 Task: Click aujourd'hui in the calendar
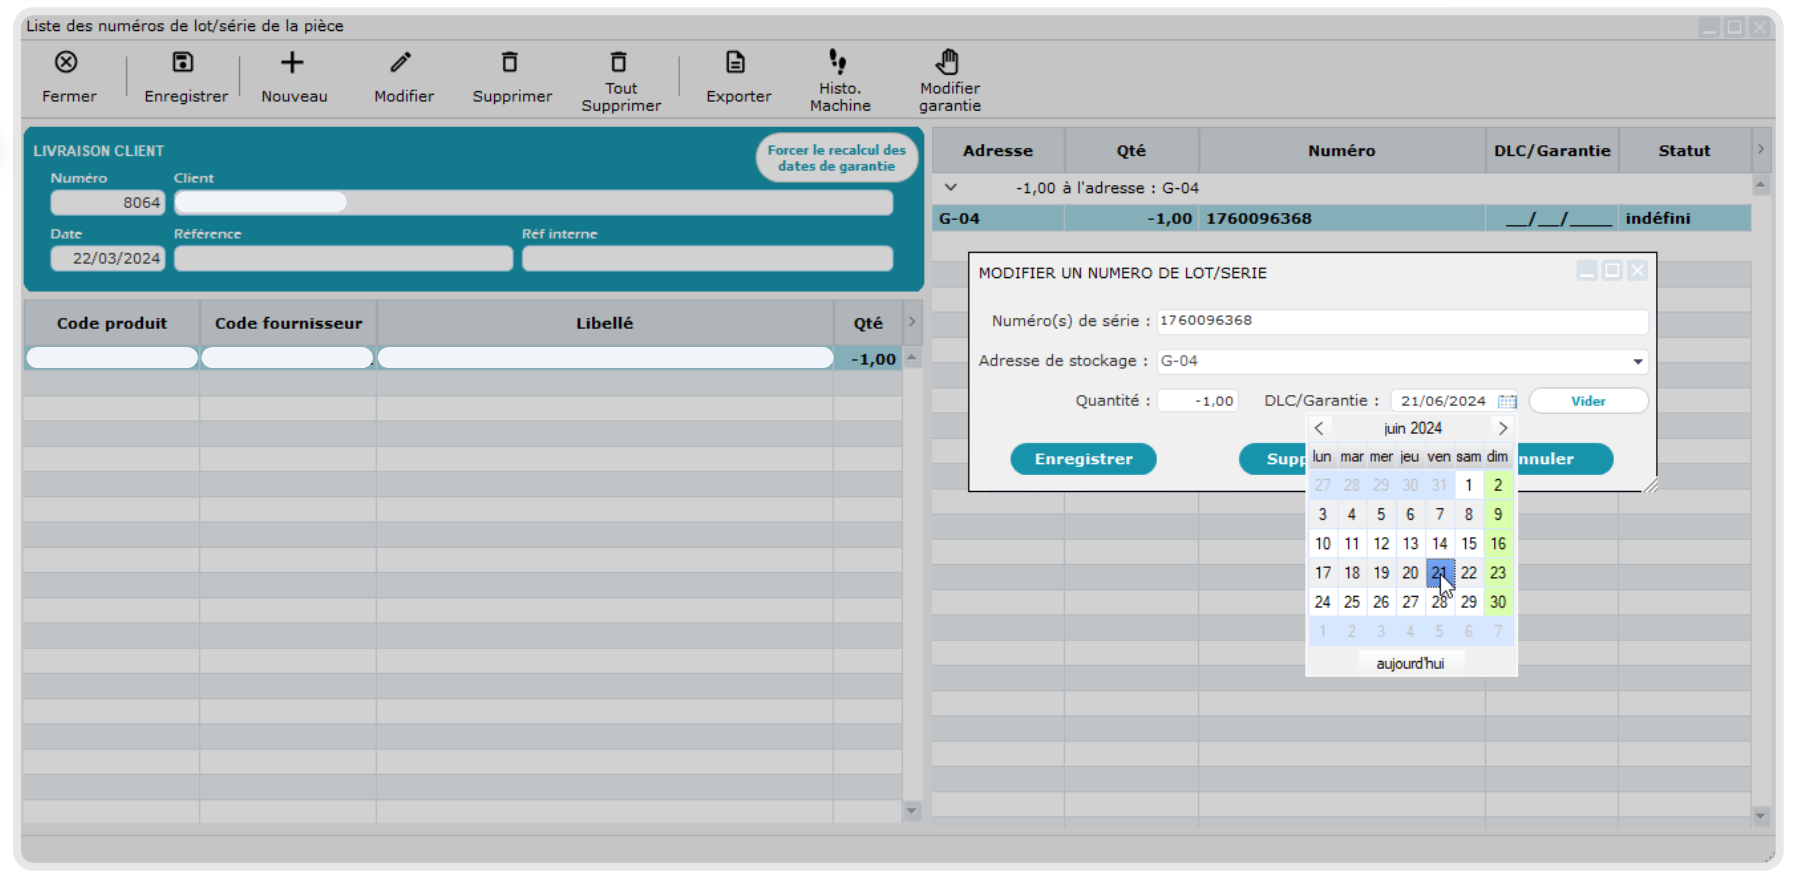1410,663
